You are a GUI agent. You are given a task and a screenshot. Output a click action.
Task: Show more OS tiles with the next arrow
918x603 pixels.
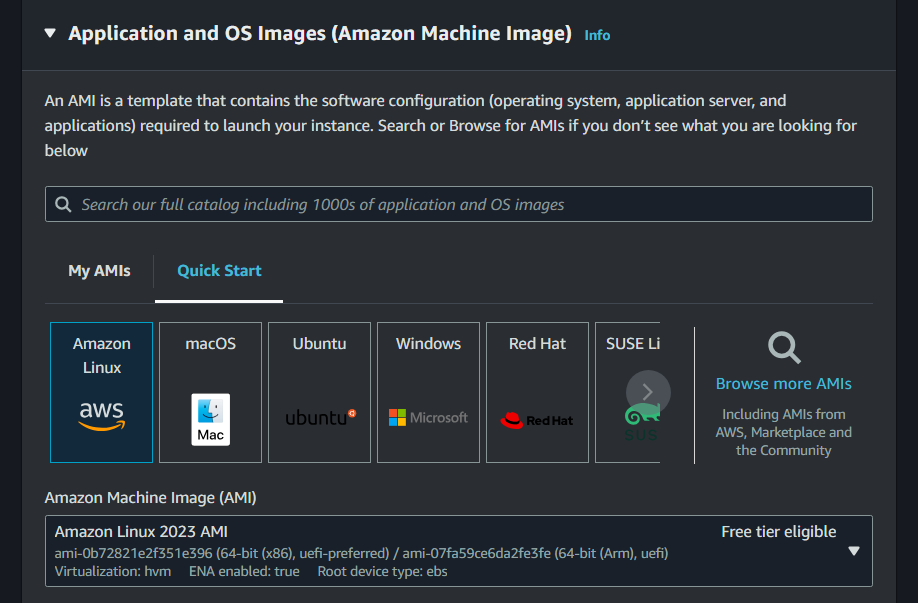pos(648,392)
